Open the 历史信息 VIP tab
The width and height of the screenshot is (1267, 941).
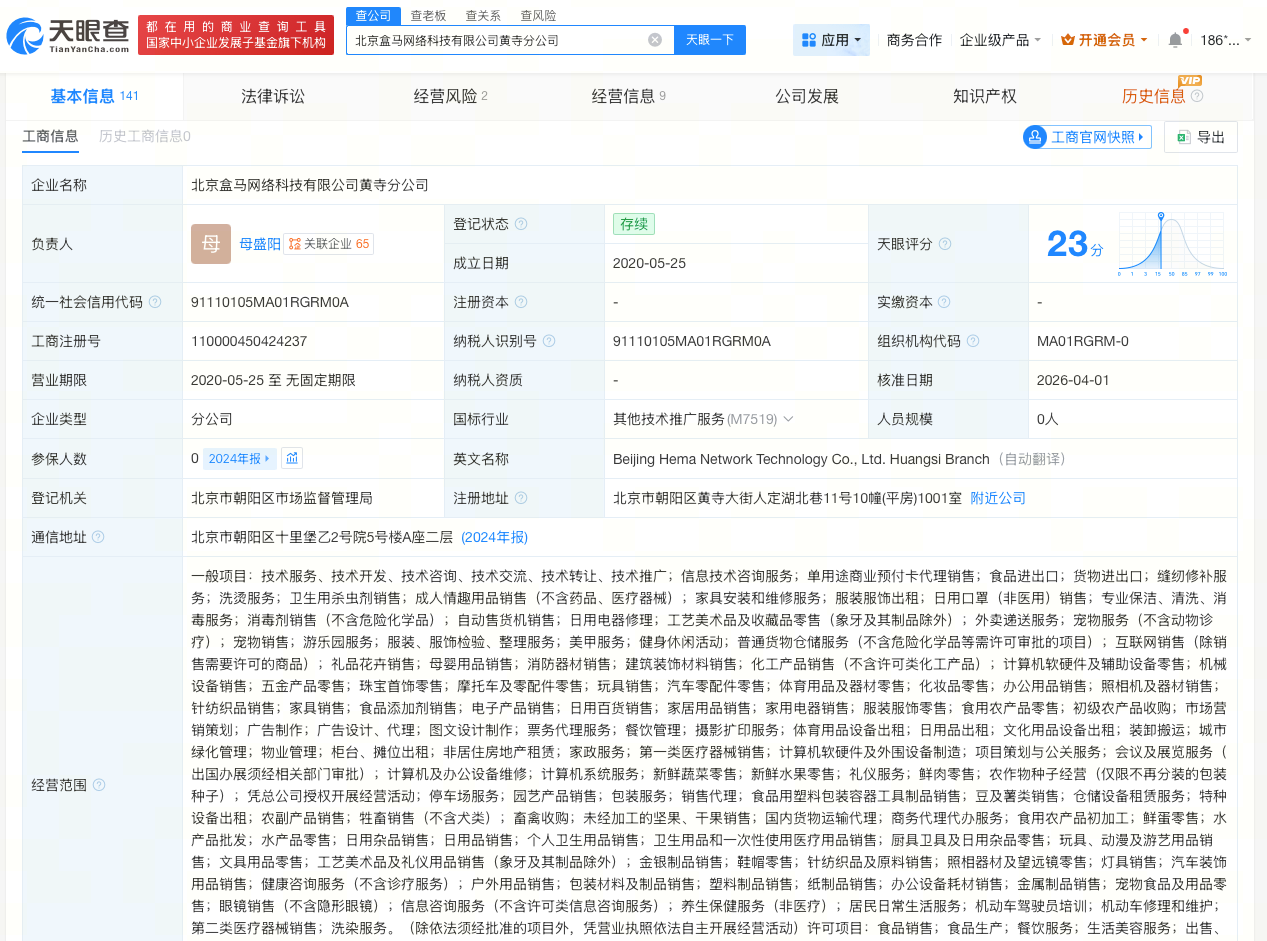[1153, 96]
